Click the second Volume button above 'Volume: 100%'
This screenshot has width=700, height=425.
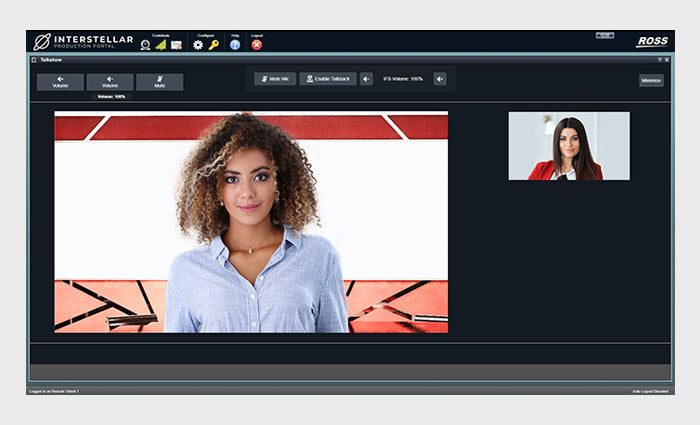110,82
